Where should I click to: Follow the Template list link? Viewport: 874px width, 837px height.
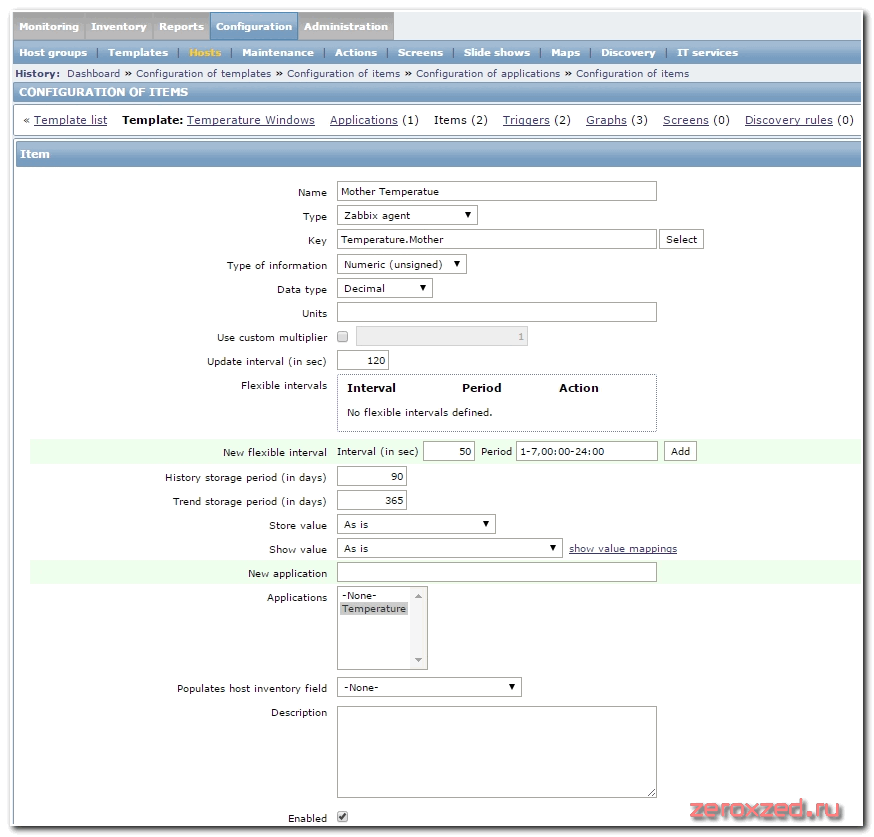(70, 120)
